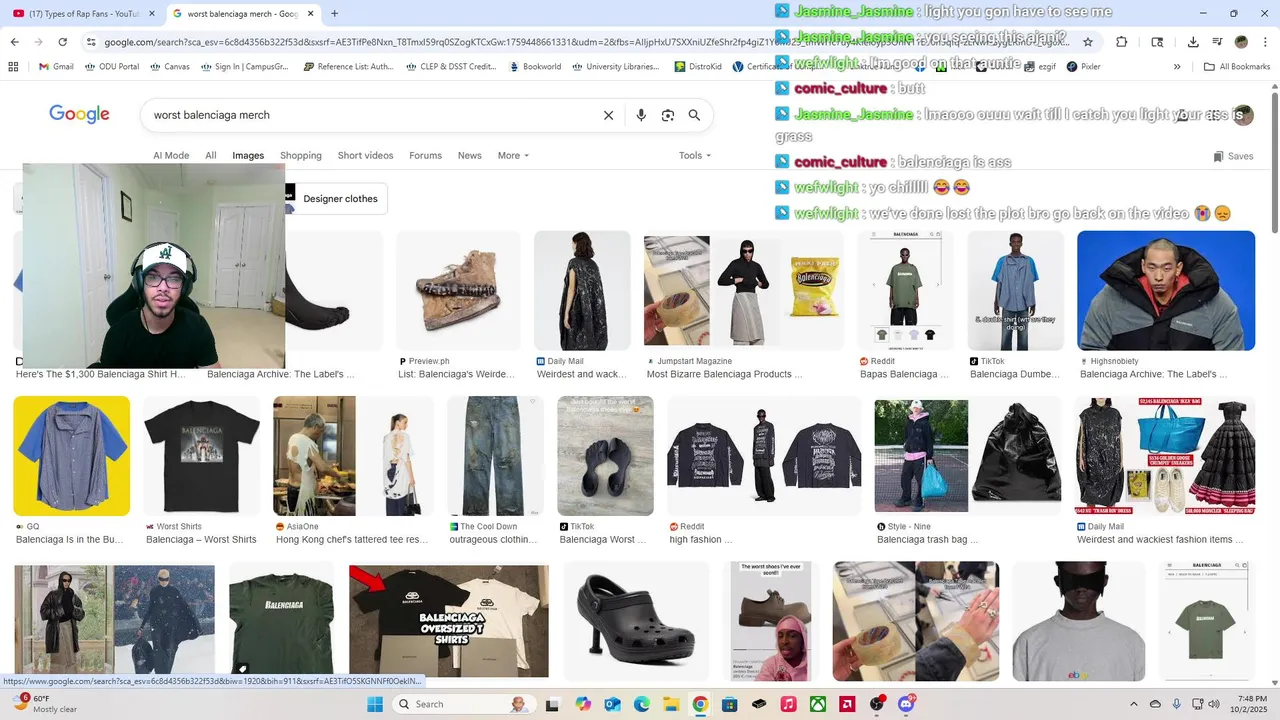
Task: Open Outlook from the taskbar
Action: click(612, 704)
